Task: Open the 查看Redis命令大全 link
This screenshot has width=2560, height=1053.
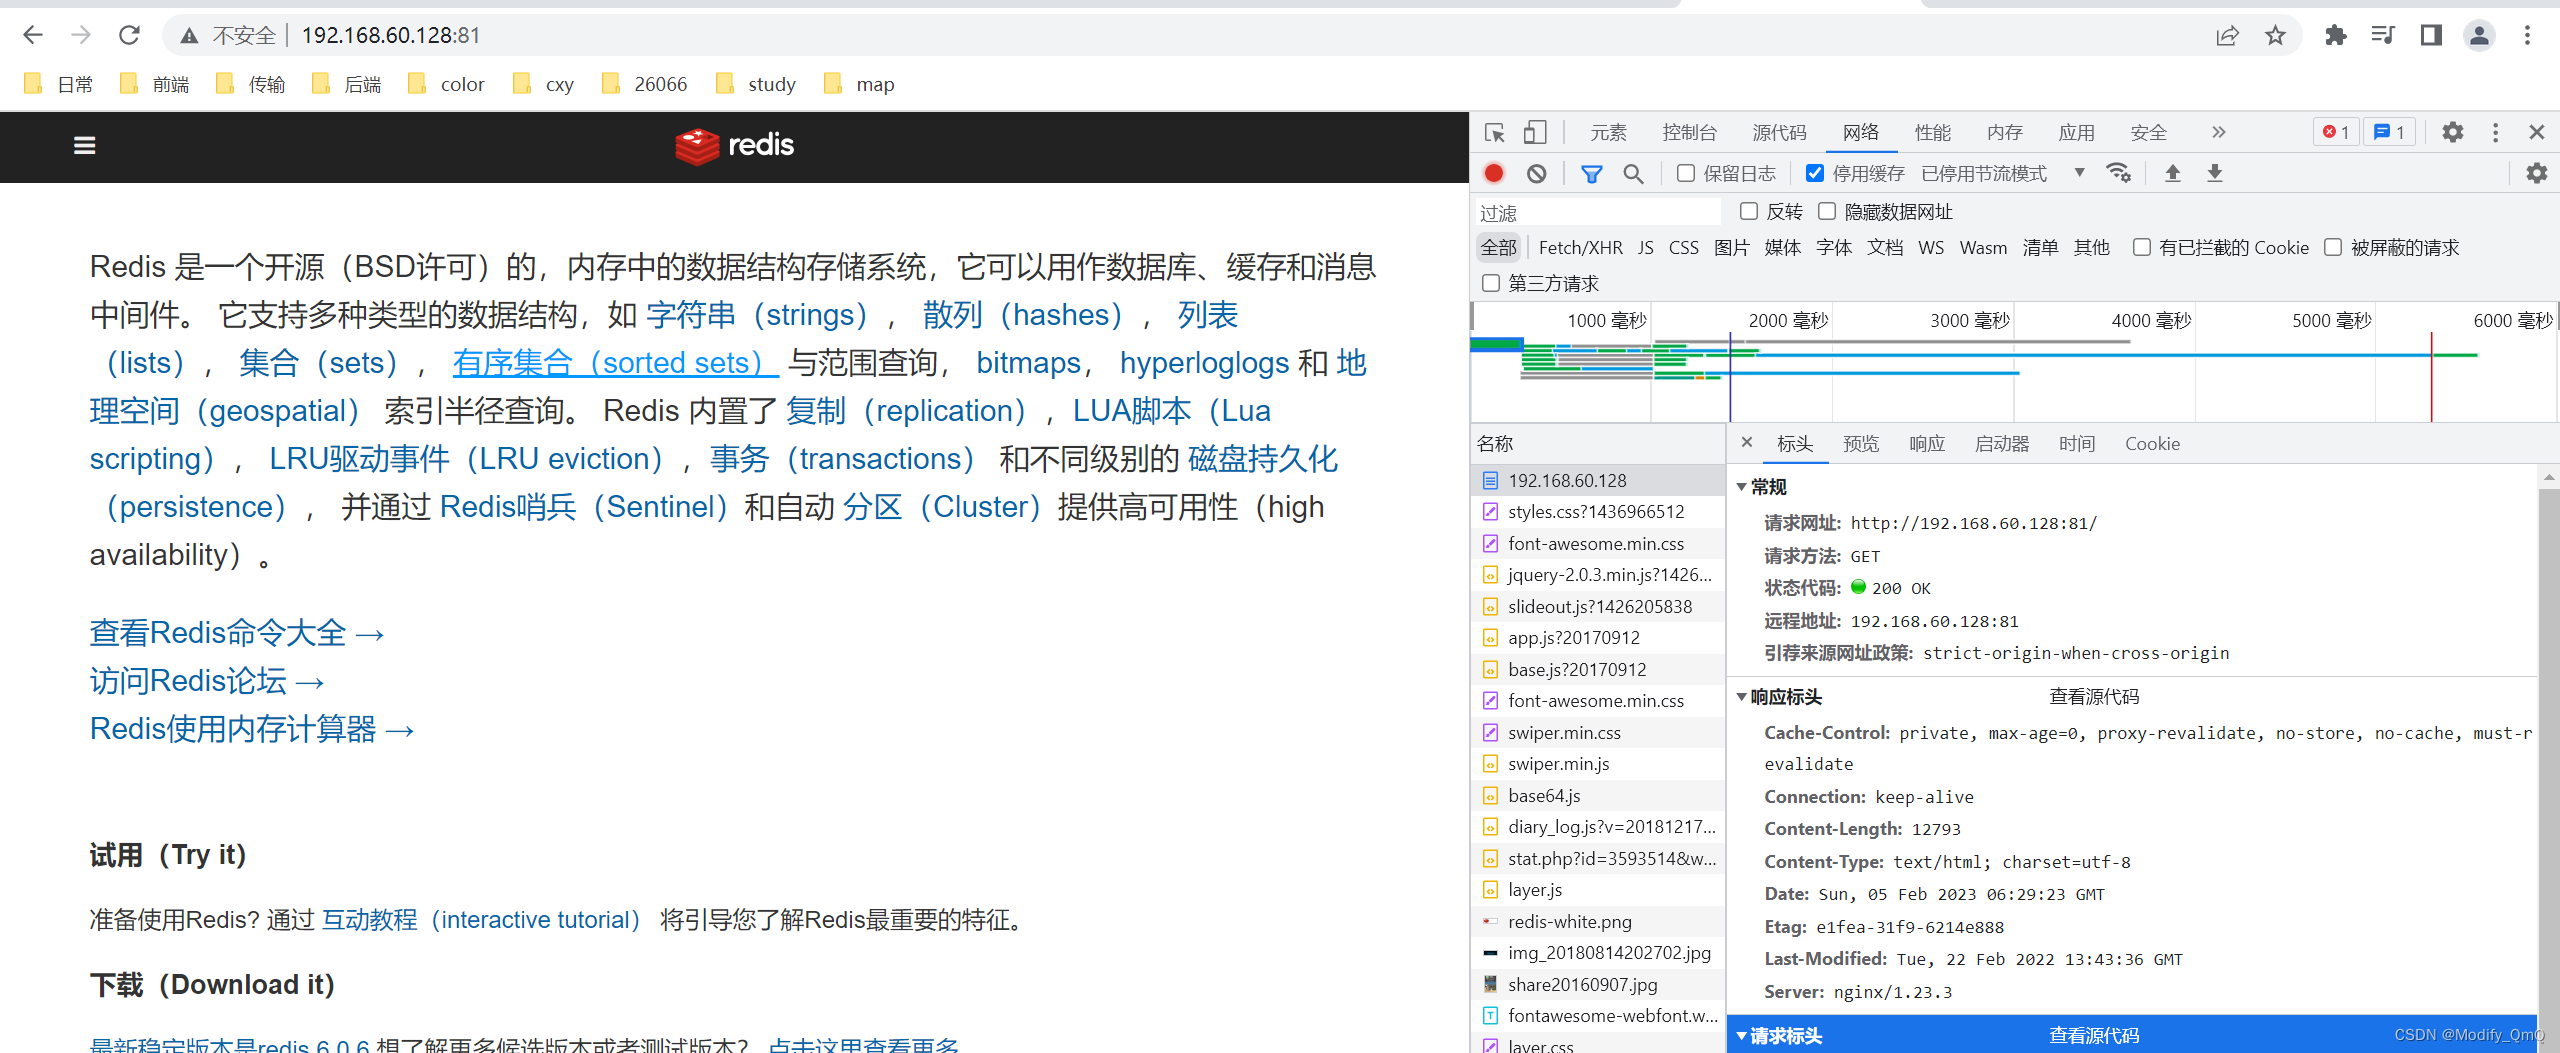Action: click(237, 633)
